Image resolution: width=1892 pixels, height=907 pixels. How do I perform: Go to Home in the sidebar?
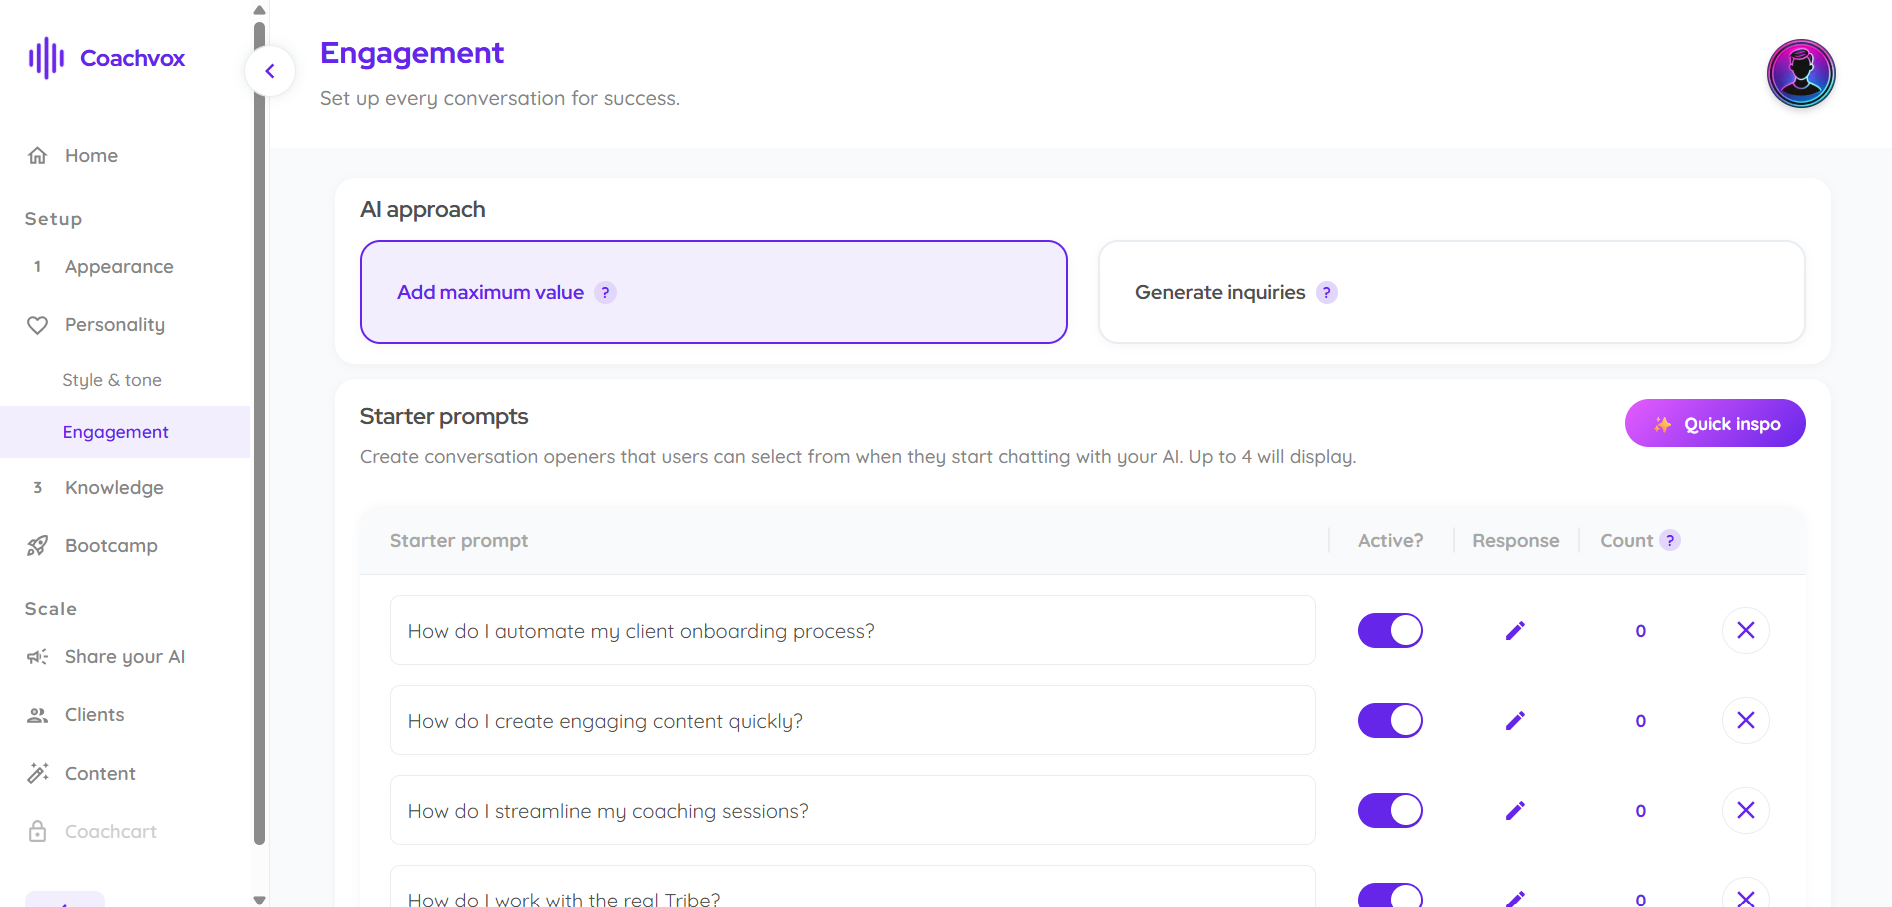91,155
